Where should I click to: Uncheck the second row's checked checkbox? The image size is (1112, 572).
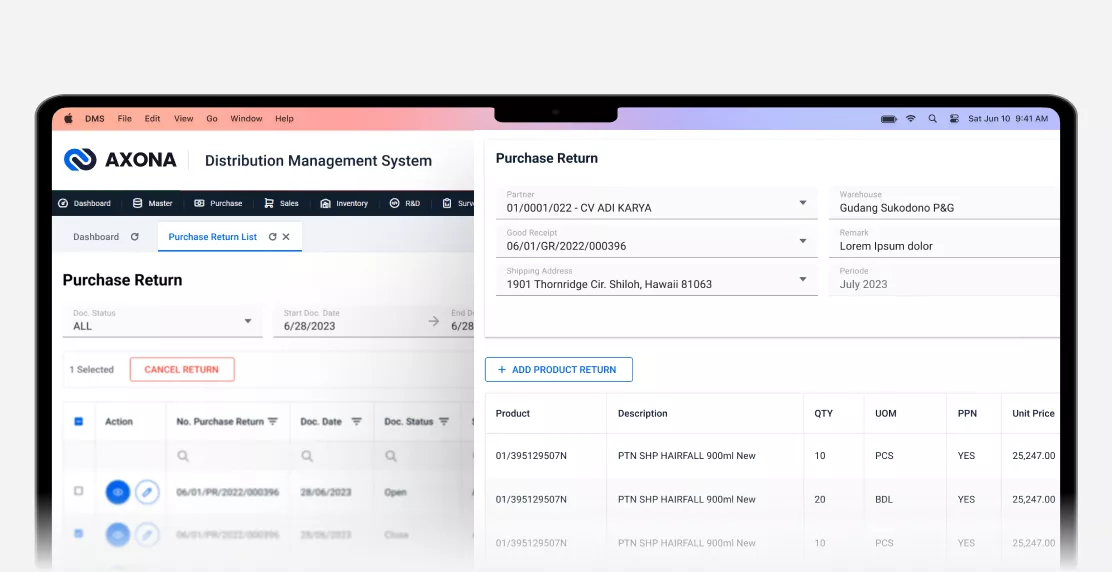(x=79, y=534)
